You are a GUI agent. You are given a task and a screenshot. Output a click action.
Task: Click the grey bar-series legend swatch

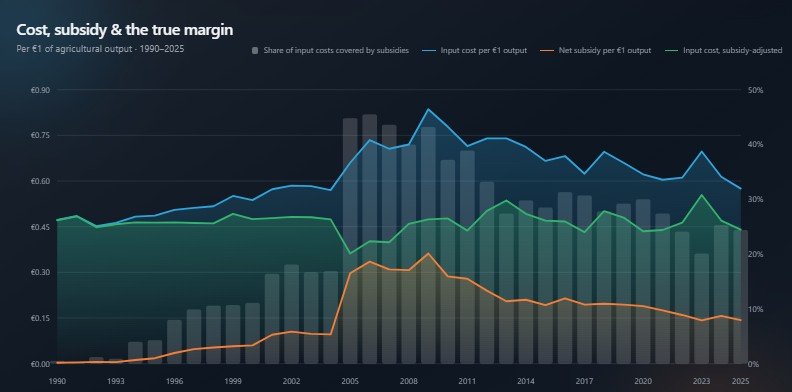[255, 51]
